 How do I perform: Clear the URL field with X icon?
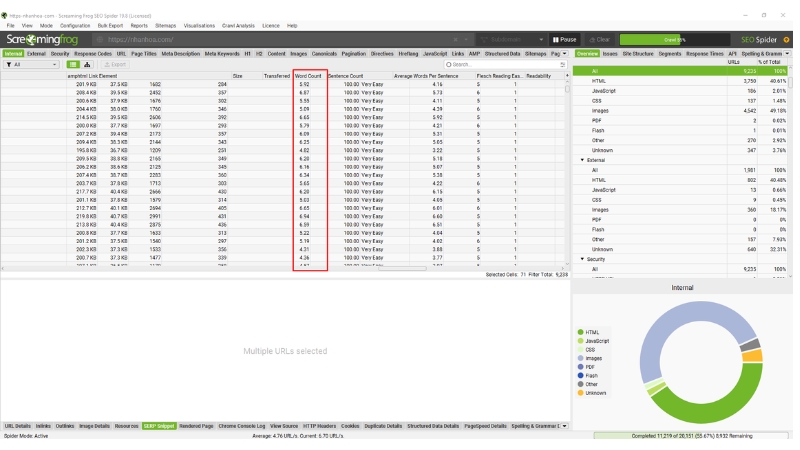click(456, 40)
